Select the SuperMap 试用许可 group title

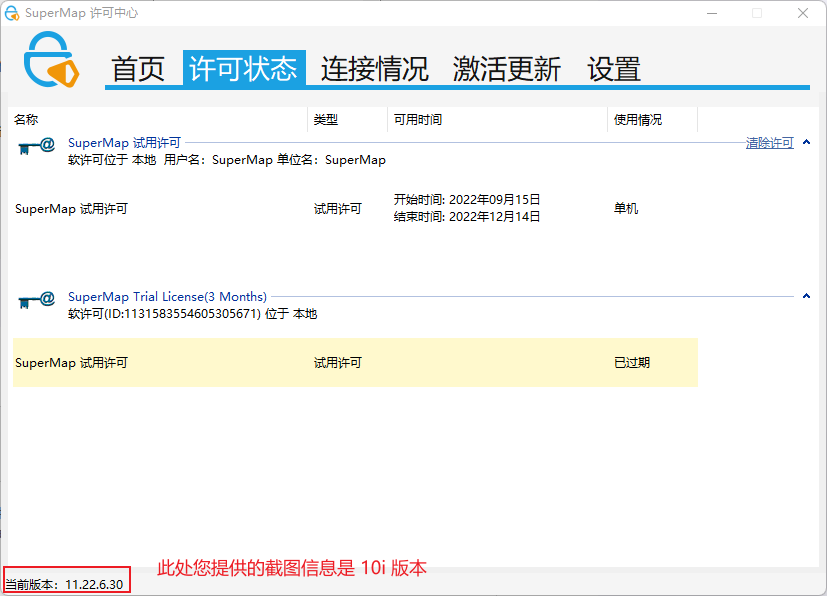[124, 143]
